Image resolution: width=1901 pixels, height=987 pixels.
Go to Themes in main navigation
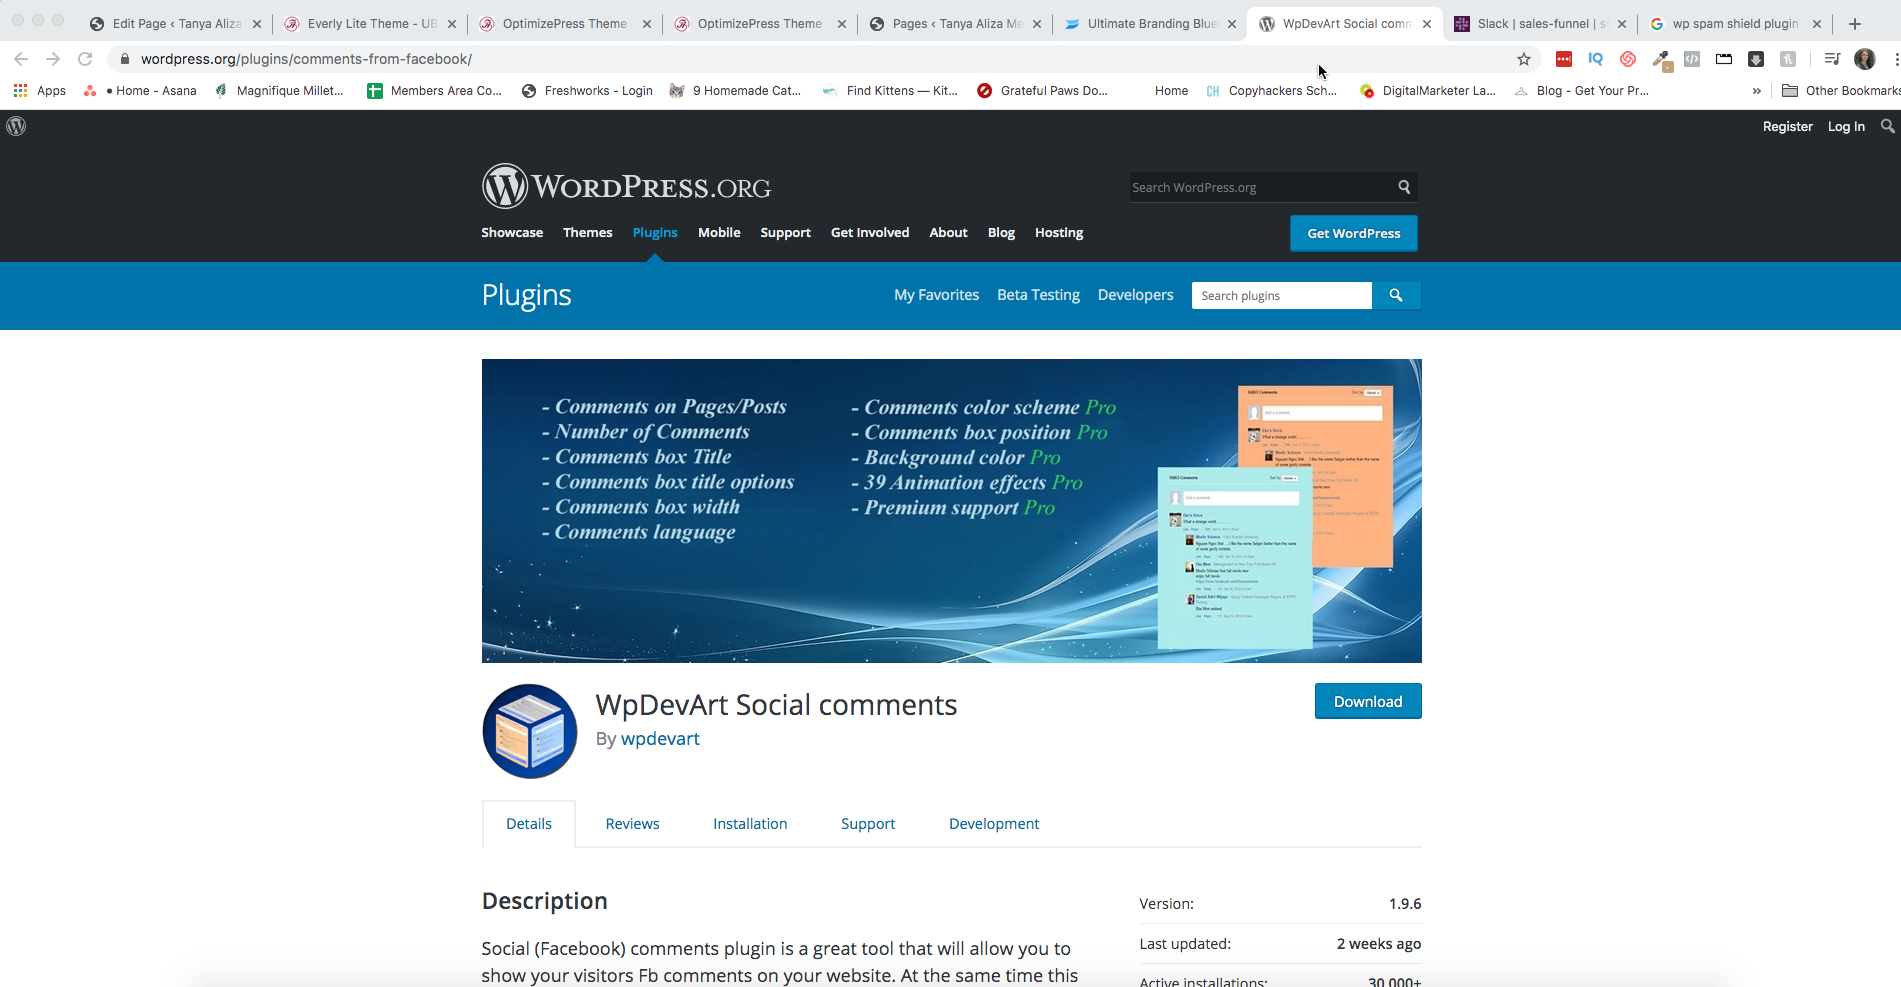(x=588, y=233)
